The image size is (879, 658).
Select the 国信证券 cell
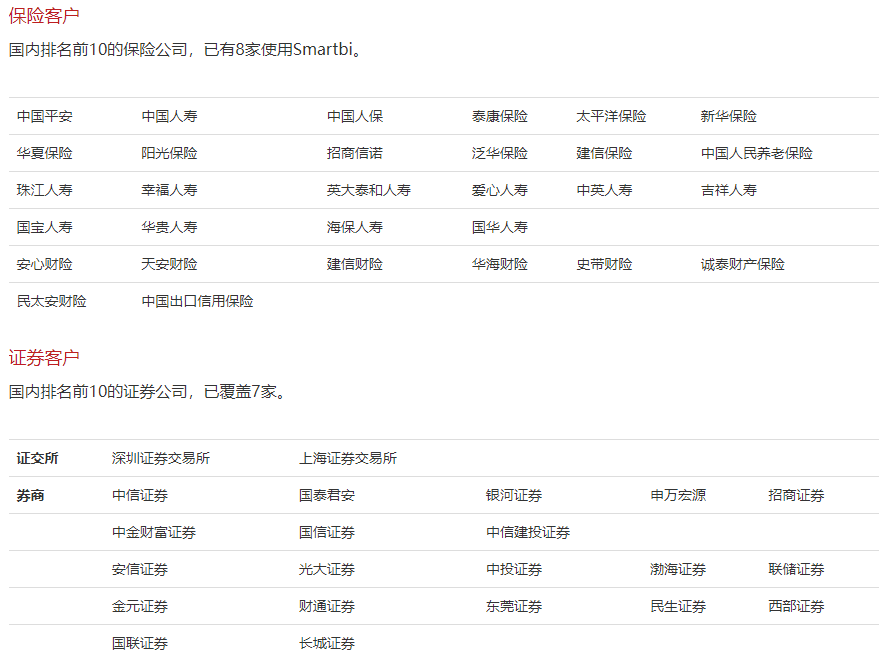(x=326, y=532)
